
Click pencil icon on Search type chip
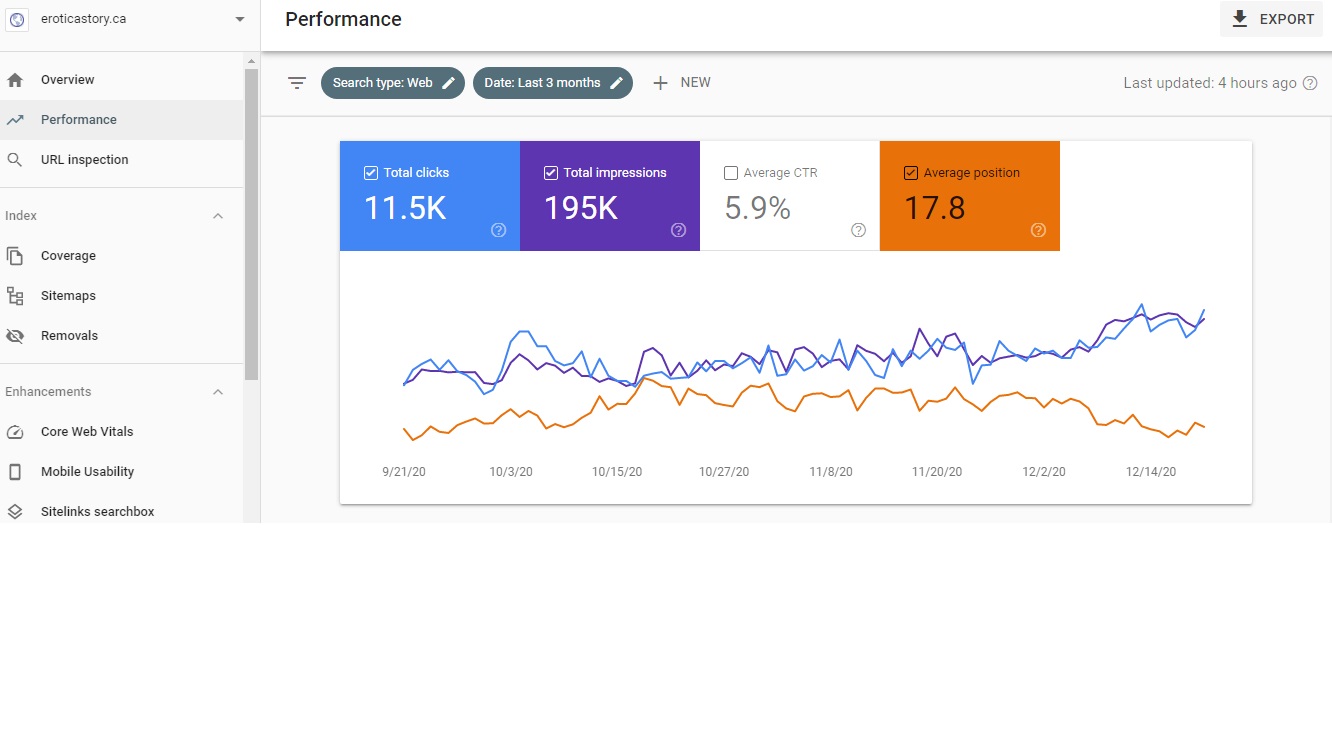[x=448, y=83]
